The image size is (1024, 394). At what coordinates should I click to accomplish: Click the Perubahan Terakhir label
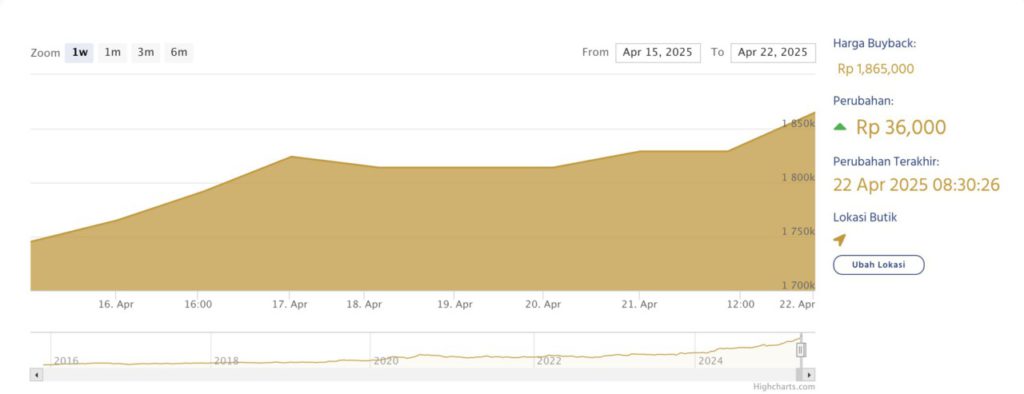point(886,161)
